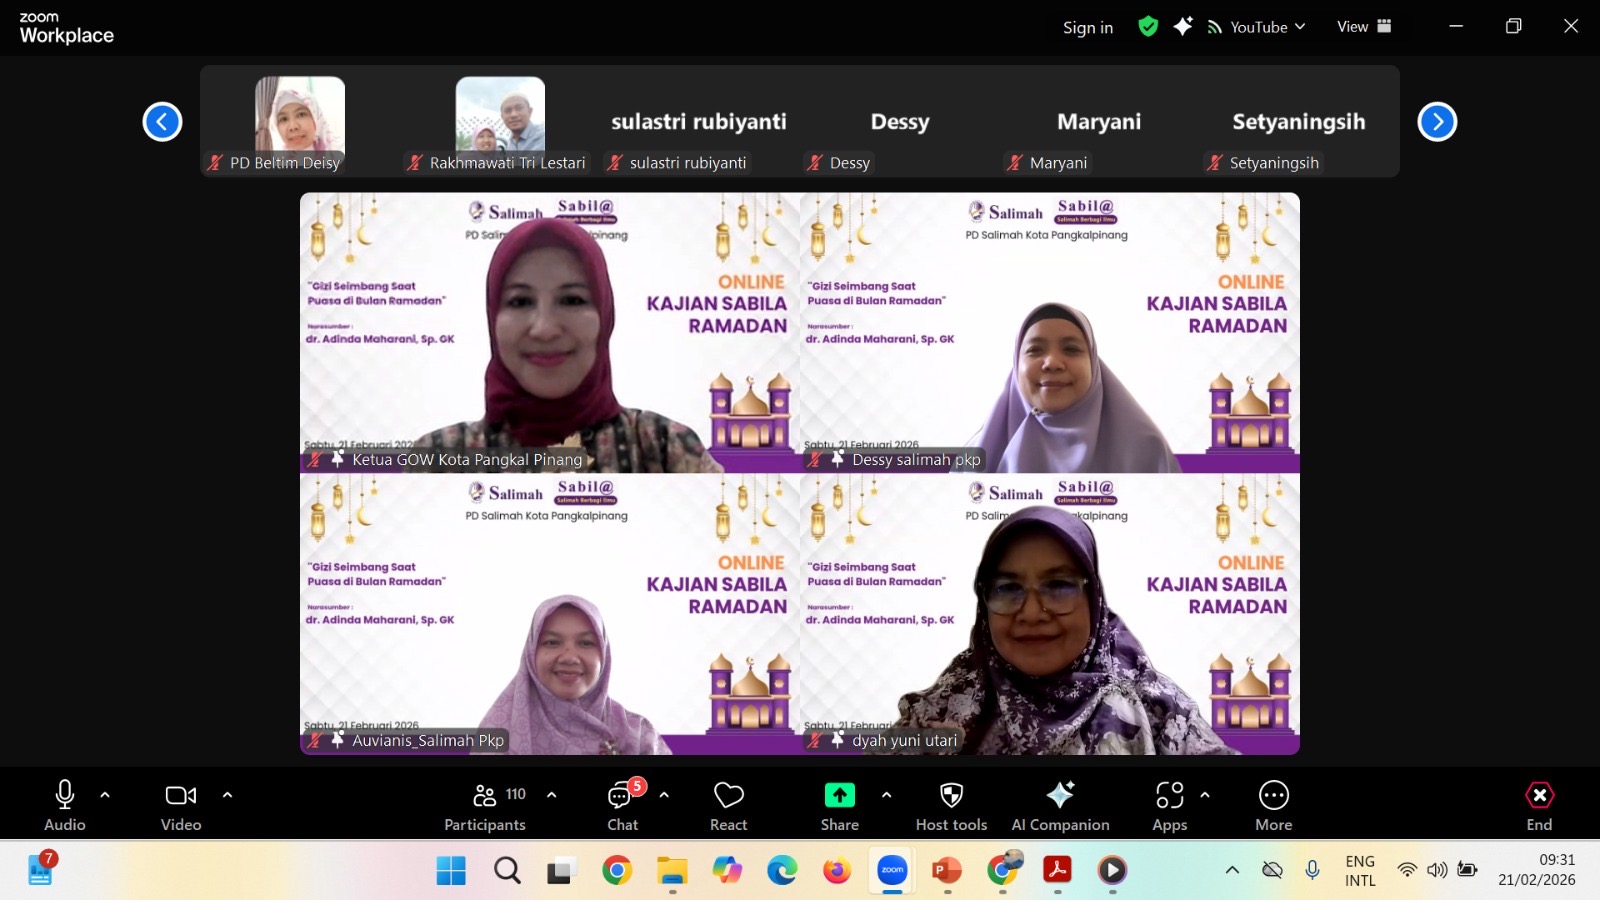Launch AI Companion
Viewport: 1600px width, 900px height.
click(x=1060, y=806)
